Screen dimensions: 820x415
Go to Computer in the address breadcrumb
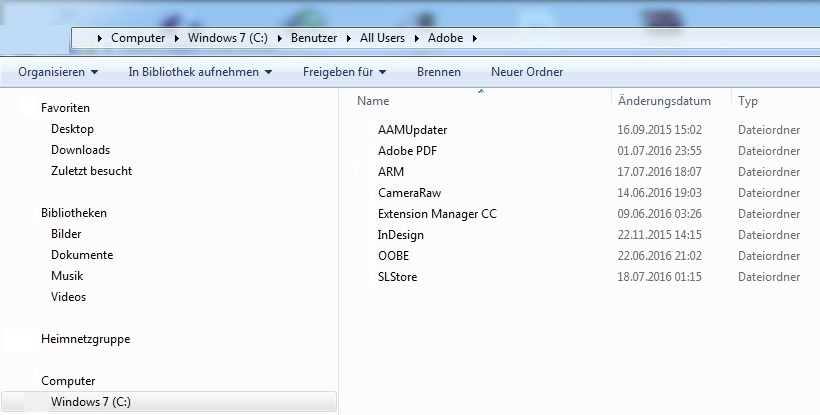[138, 38]
